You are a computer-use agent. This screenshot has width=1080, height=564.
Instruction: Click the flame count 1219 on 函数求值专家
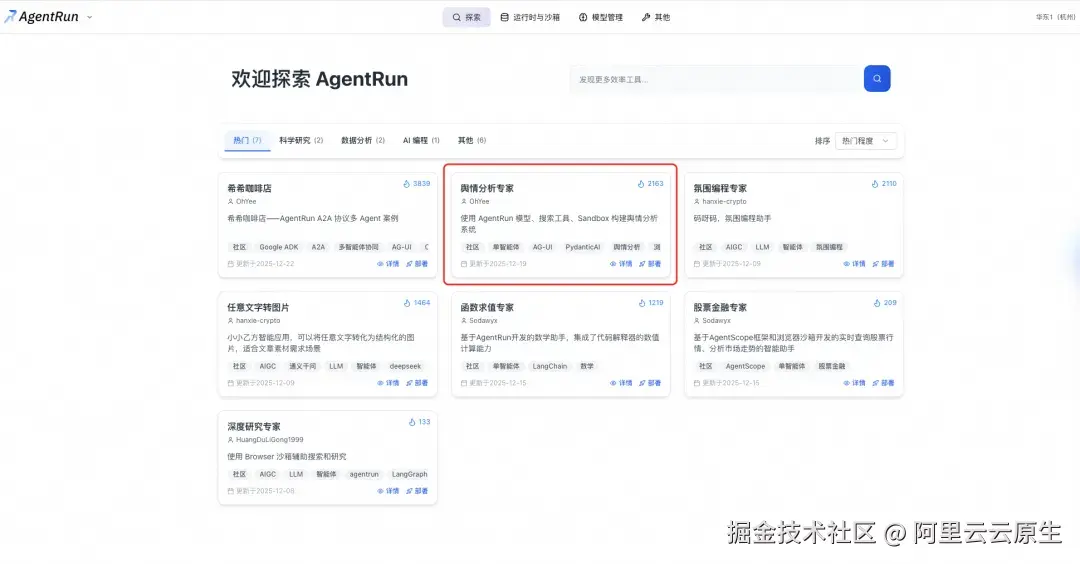tap(650, 303)
